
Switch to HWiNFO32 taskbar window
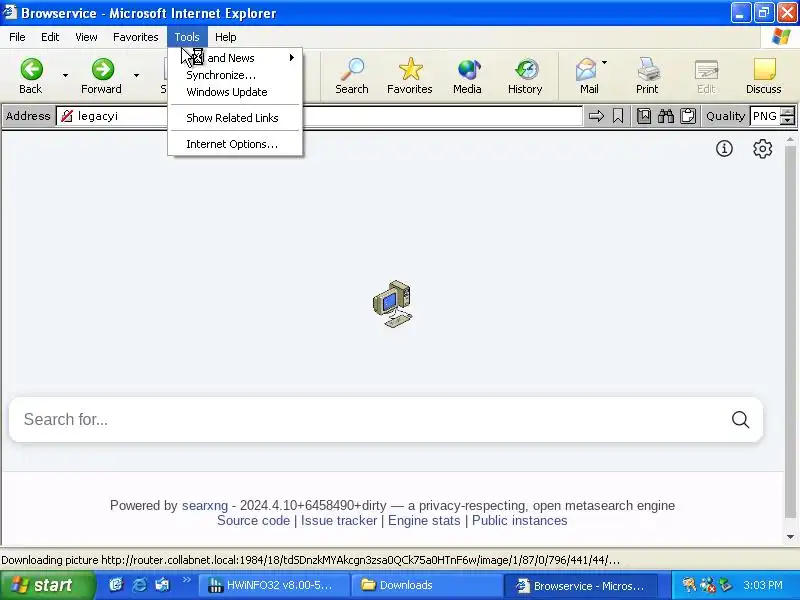click(x=273, y=585)
